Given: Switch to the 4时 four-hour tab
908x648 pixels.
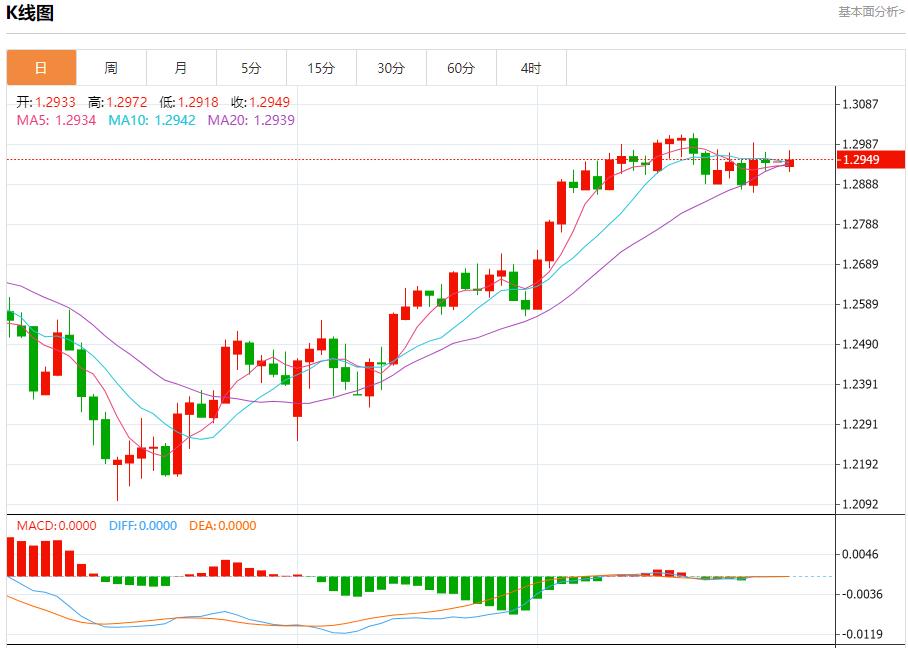Looking at the screenshot, I should pos(531,68).
